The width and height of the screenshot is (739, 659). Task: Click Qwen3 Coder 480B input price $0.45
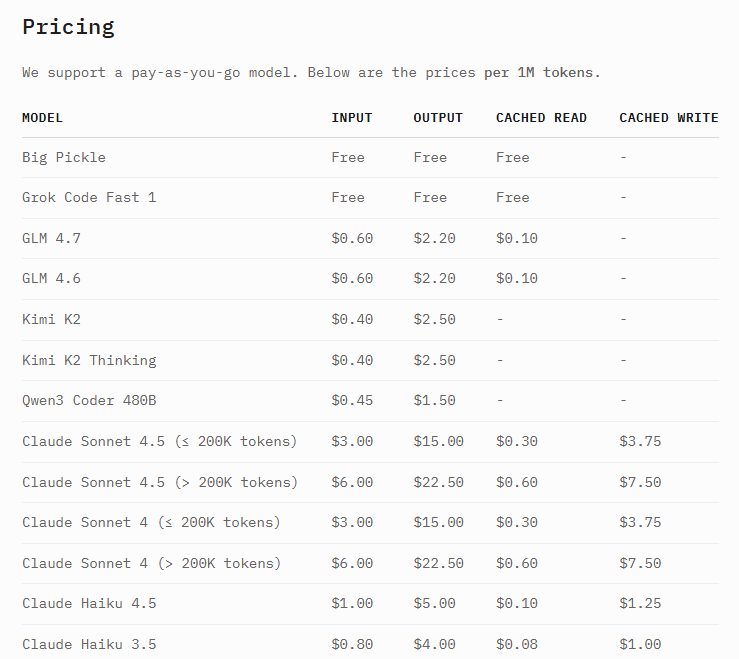click(x=351, y=400)
